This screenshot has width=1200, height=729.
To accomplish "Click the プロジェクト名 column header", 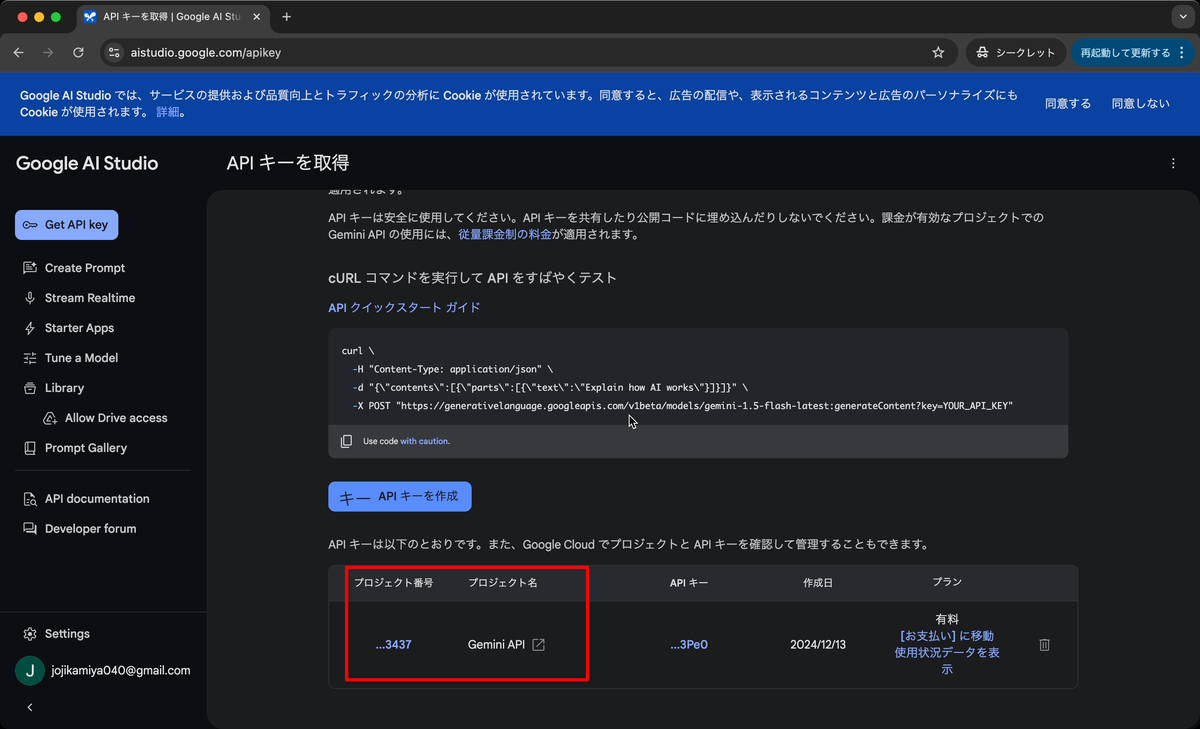I will pyautogui.click(x=503, y=582).
